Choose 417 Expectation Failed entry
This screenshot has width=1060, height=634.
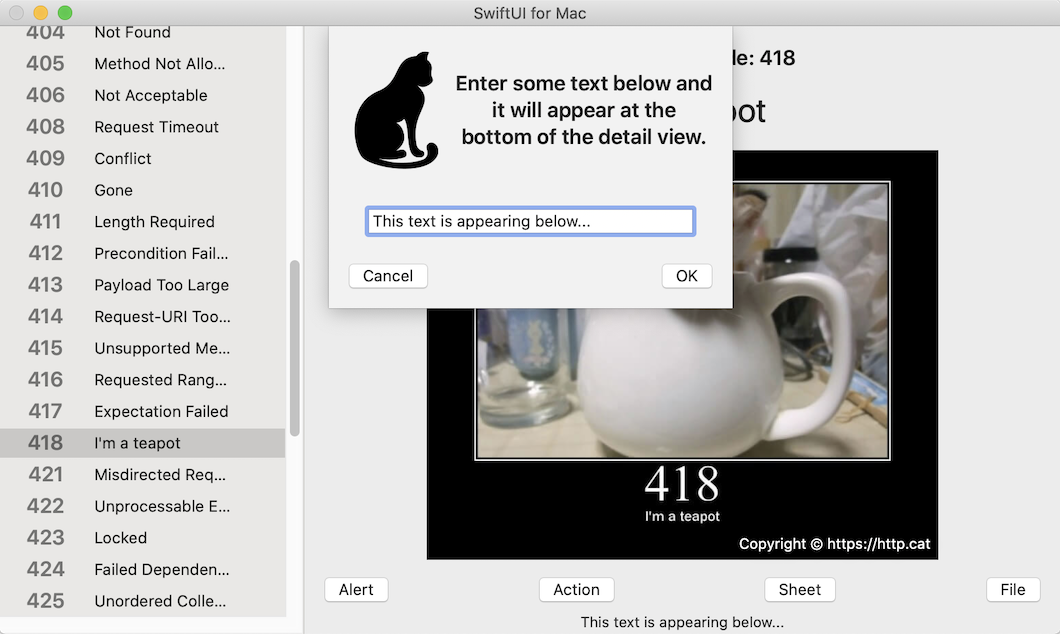pyautogui.click(x=142, y=411)
